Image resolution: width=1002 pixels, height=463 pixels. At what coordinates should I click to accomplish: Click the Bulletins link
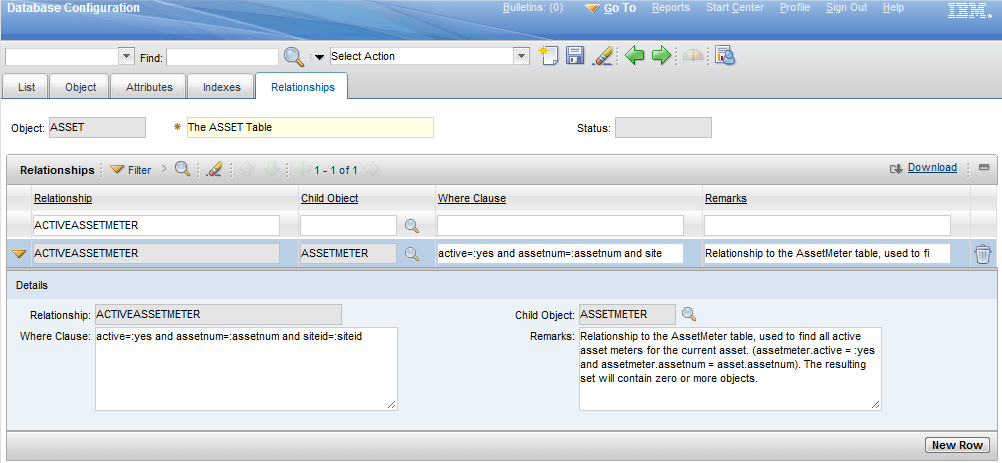tap(533, 8)
